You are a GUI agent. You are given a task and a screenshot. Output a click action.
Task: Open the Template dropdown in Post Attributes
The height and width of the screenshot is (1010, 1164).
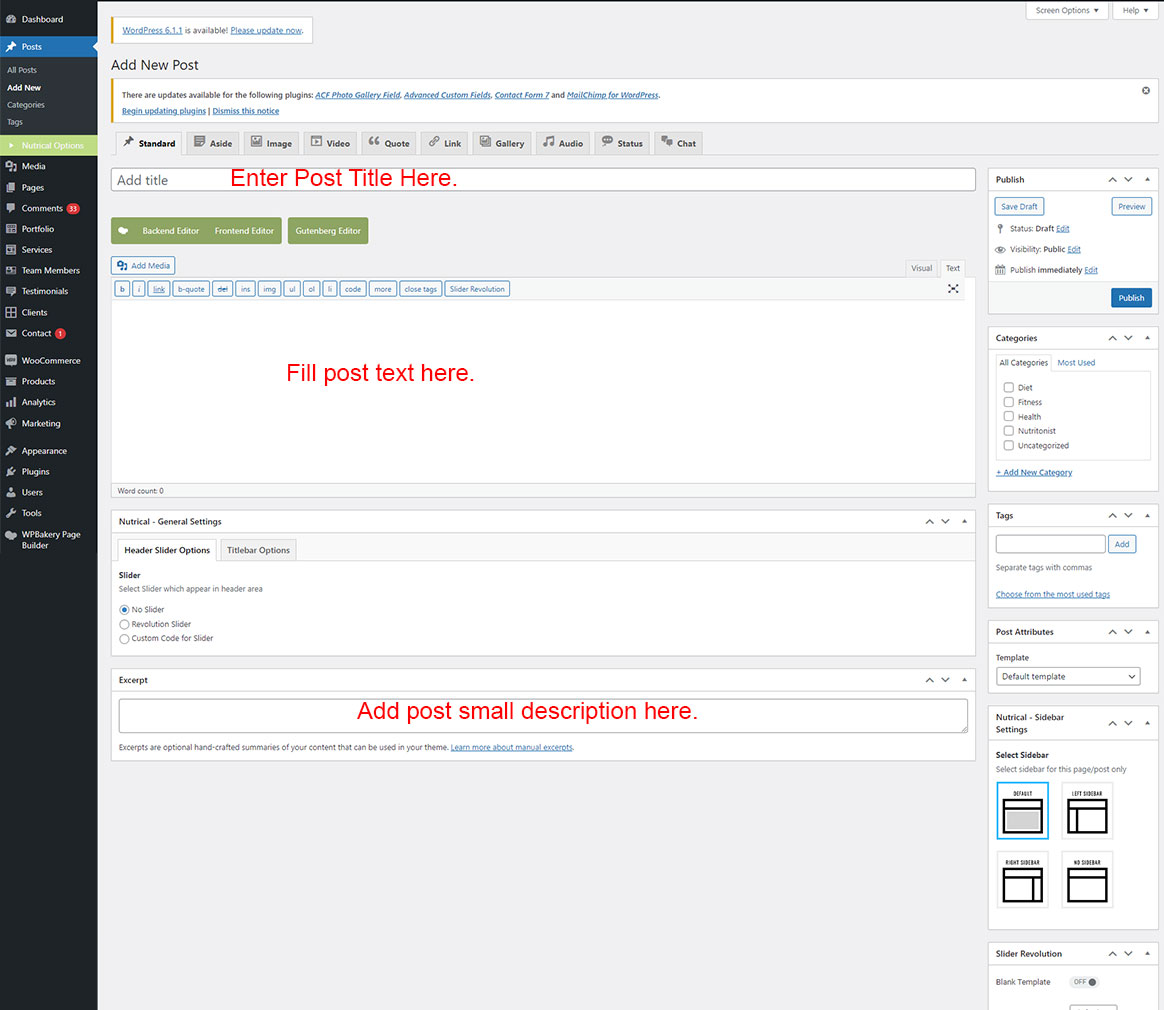1067,677
